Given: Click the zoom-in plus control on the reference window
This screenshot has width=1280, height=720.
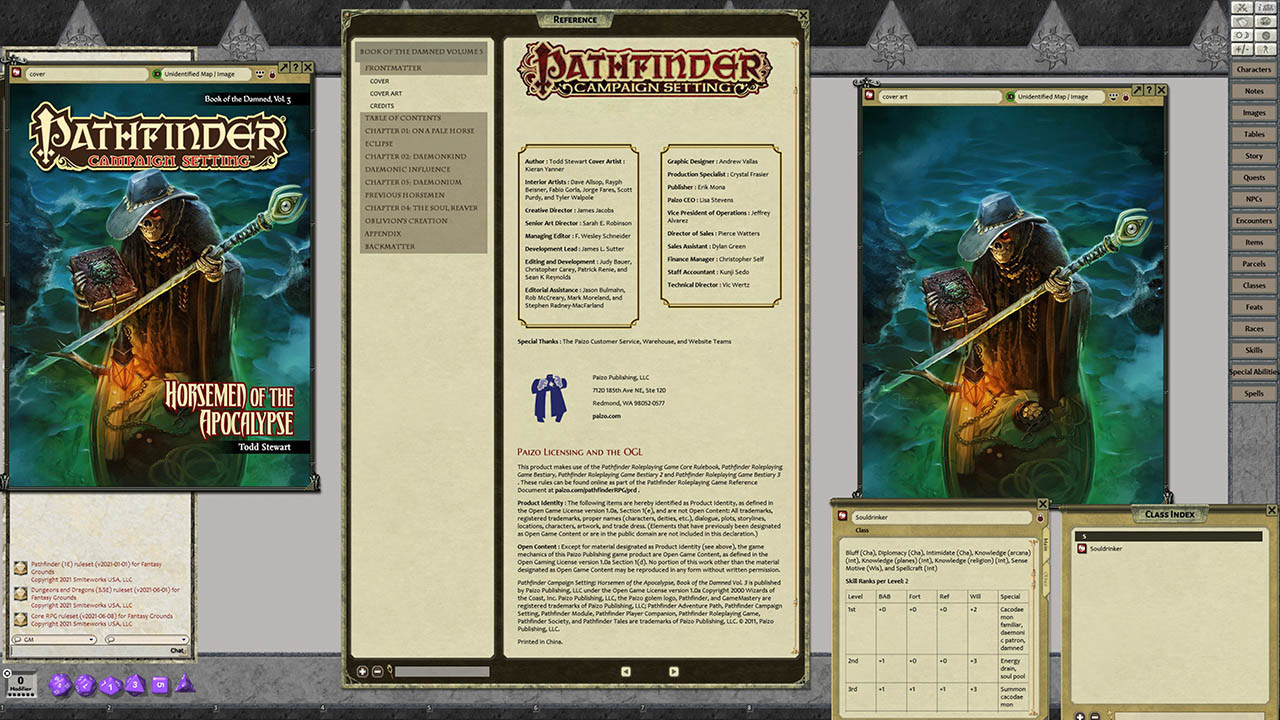Looking at the screenshot, I should coord(362,671).
